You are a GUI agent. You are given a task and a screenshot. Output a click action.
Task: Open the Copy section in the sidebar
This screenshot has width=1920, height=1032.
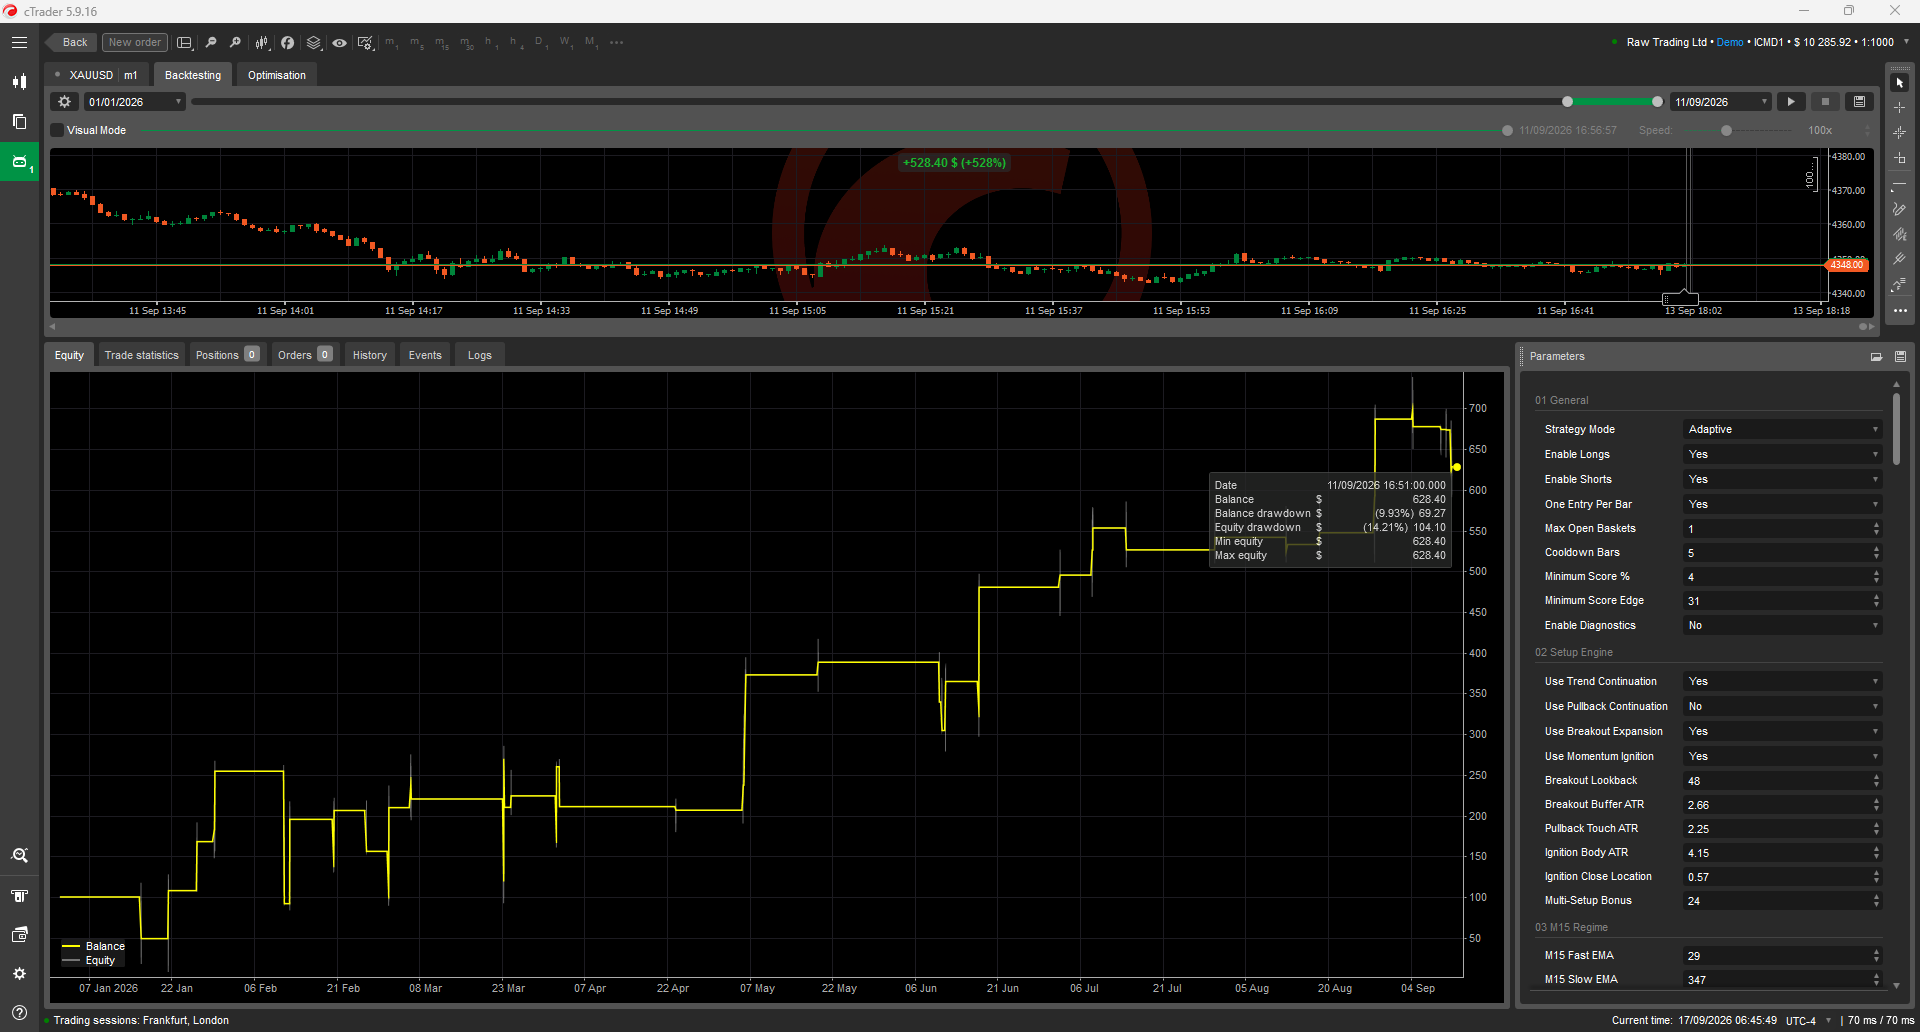19,121
